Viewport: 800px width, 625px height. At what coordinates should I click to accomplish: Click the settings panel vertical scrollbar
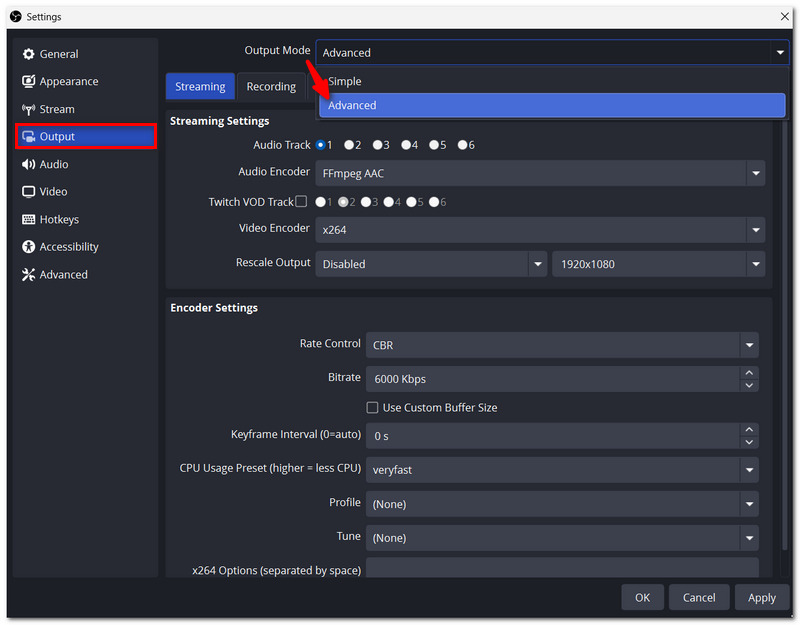[x=785, y=332]
